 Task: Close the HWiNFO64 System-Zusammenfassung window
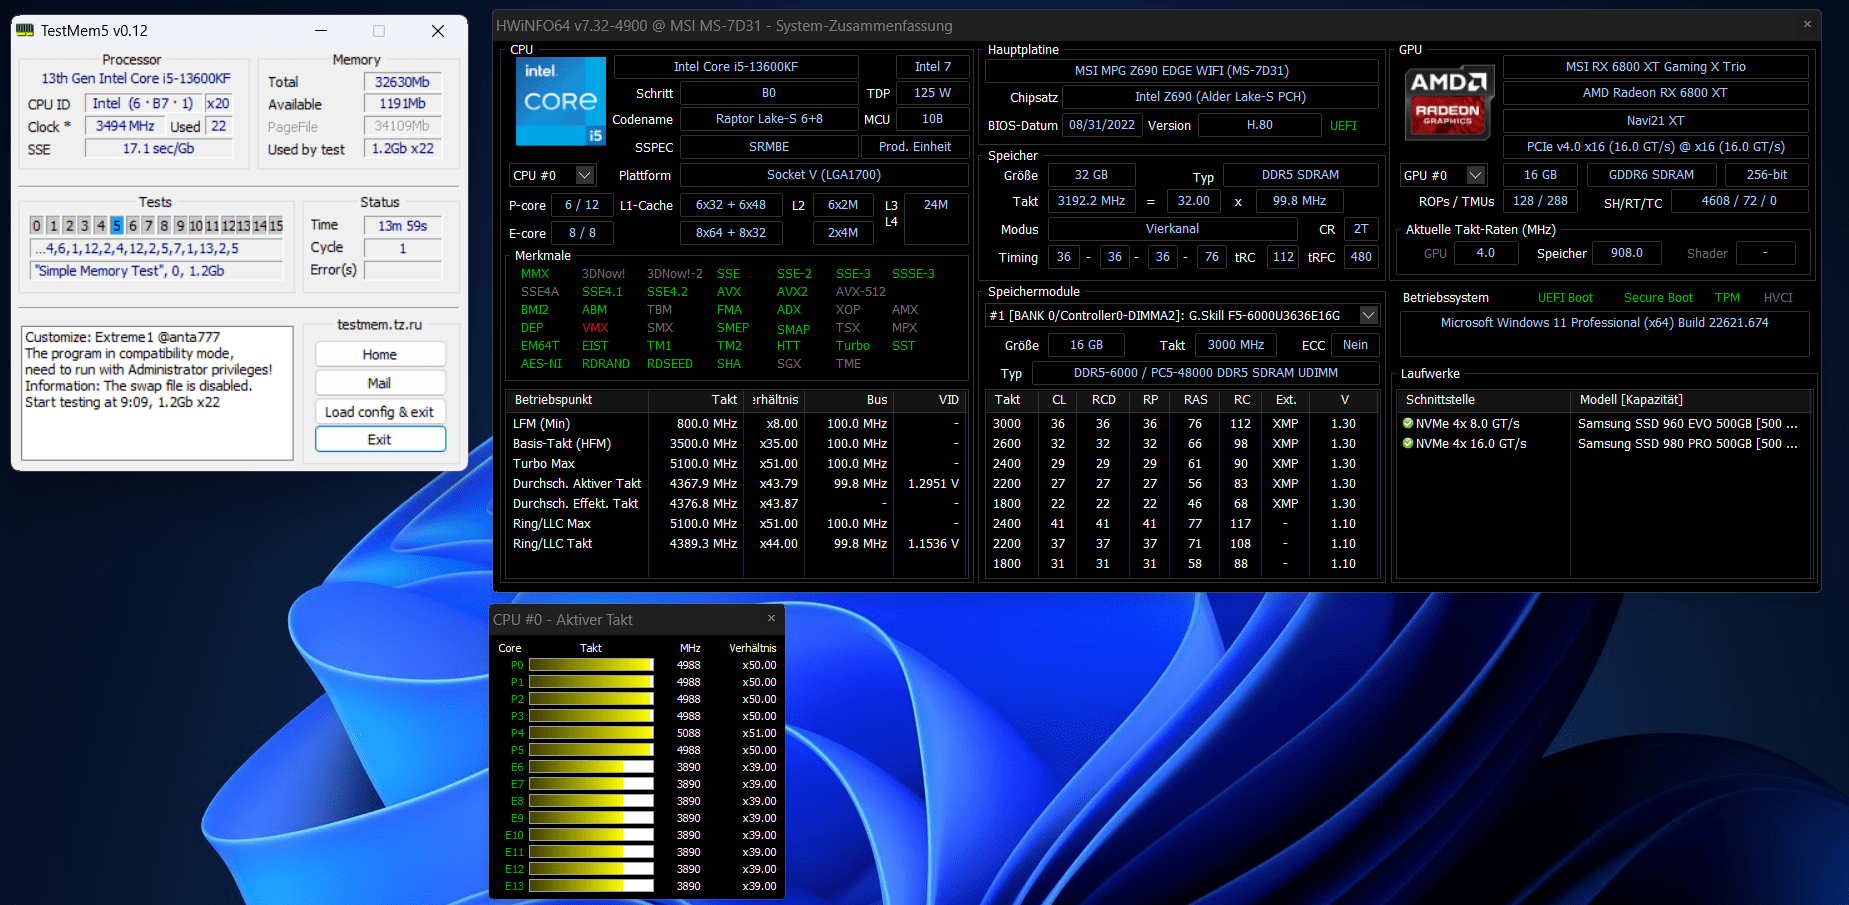point(1807,24)
